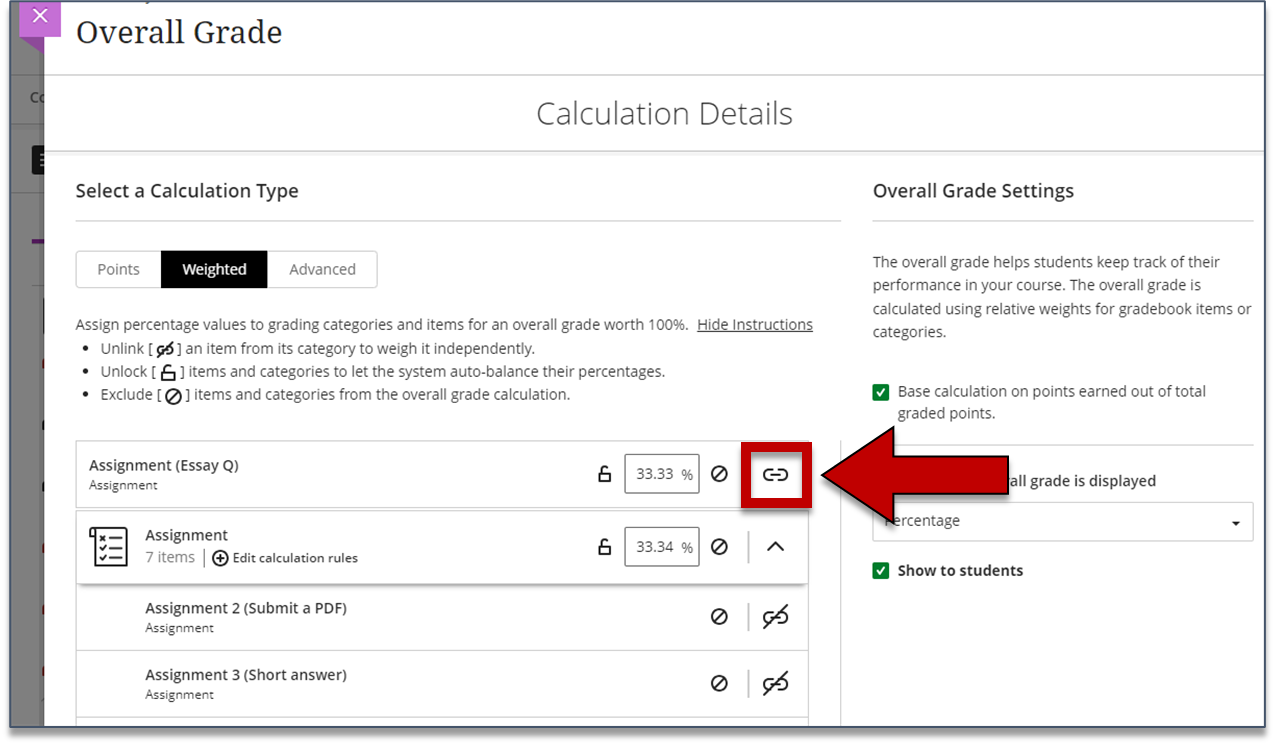
Task: Toggle the lock on the Assignment category weight
Action: [604, 546]
